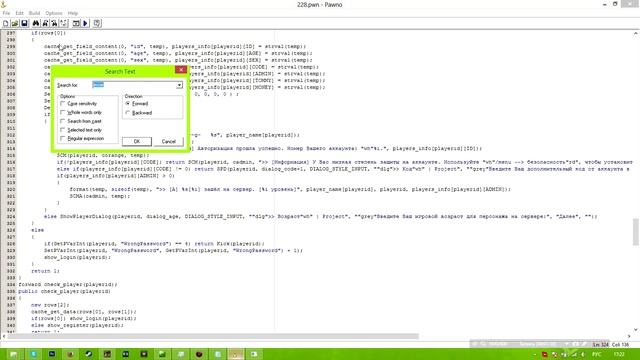This screenshot has height=360, width=640.
Task: Click the scroll down arrow of editor
Action: [x=636, y=329]
